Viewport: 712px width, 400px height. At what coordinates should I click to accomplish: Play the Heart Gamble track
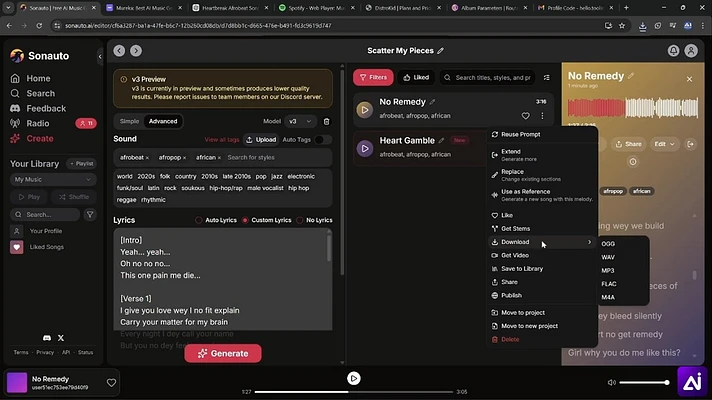[x=365, y=148]
